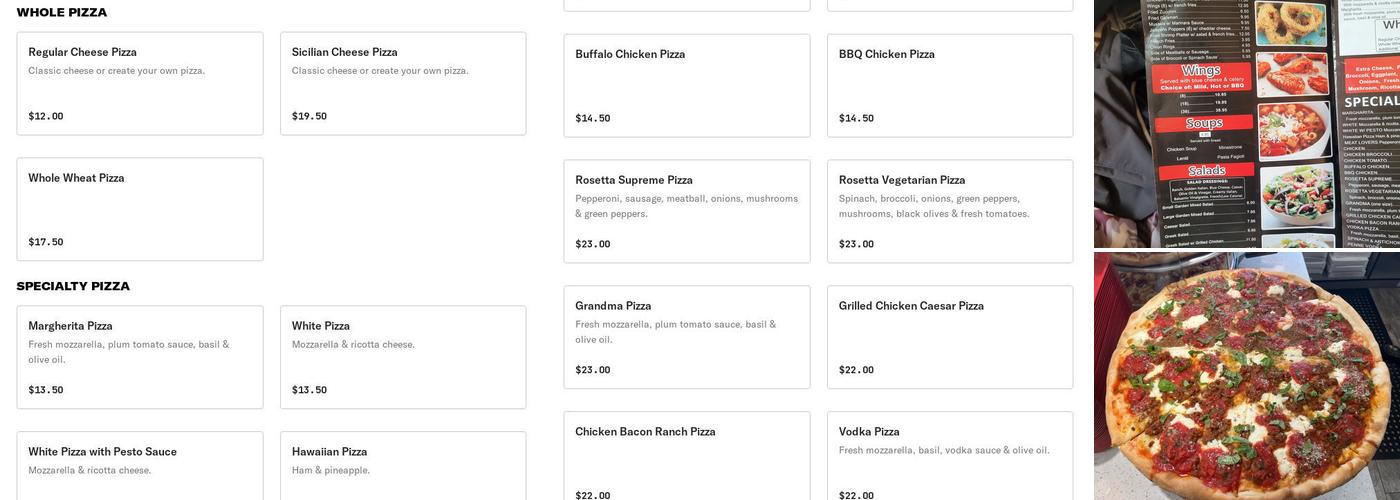Image resolution: width=1400 pixels, height=500 pixels.
Task: Add Margherita Pizza from Specialty Pizza
Action: [140, 357]
